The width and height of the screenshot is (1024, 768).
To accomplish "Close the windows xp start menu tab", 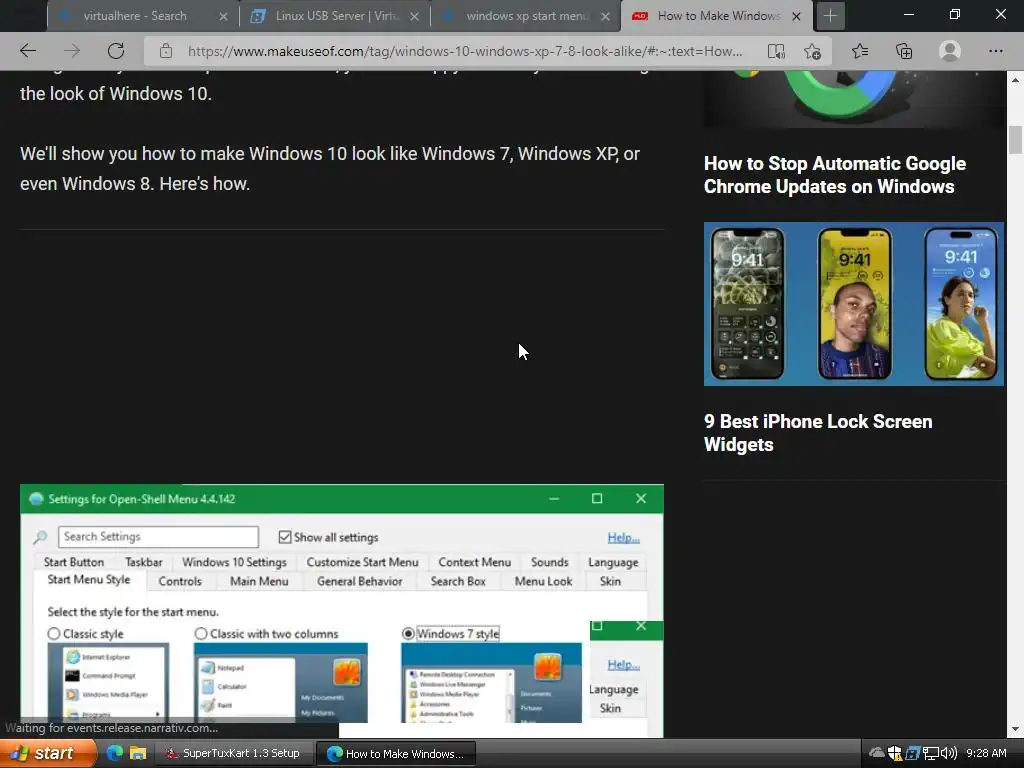I will pos(605,16).
